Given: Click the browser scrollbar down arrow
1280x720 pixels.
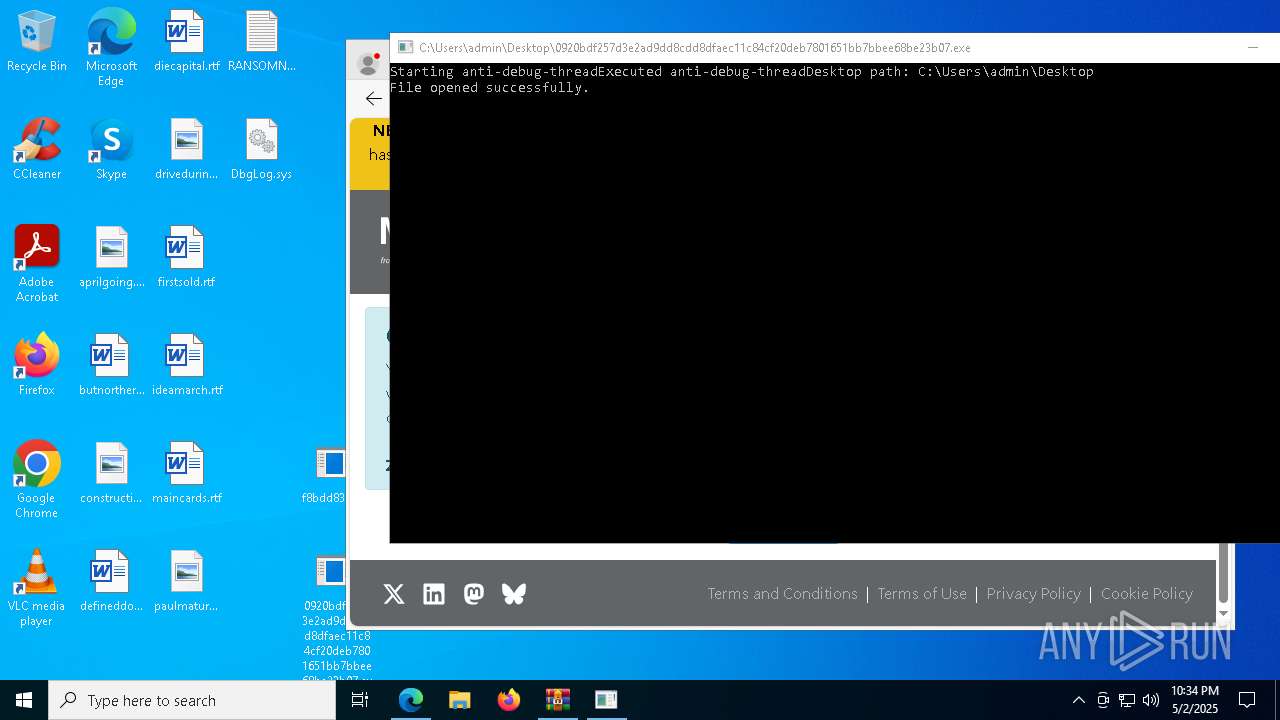Looking at the screenshot, I should pyautogui.click(x=1223, y=613).
